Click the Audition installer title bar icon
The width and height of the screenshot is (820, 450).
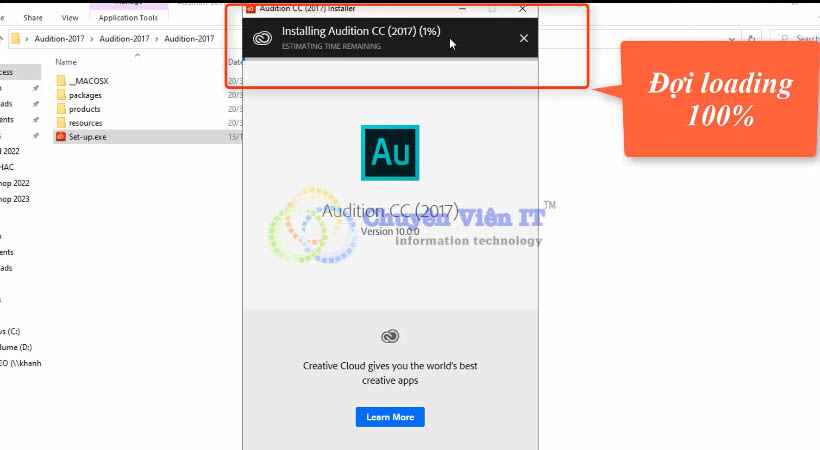tap(251, 8)
